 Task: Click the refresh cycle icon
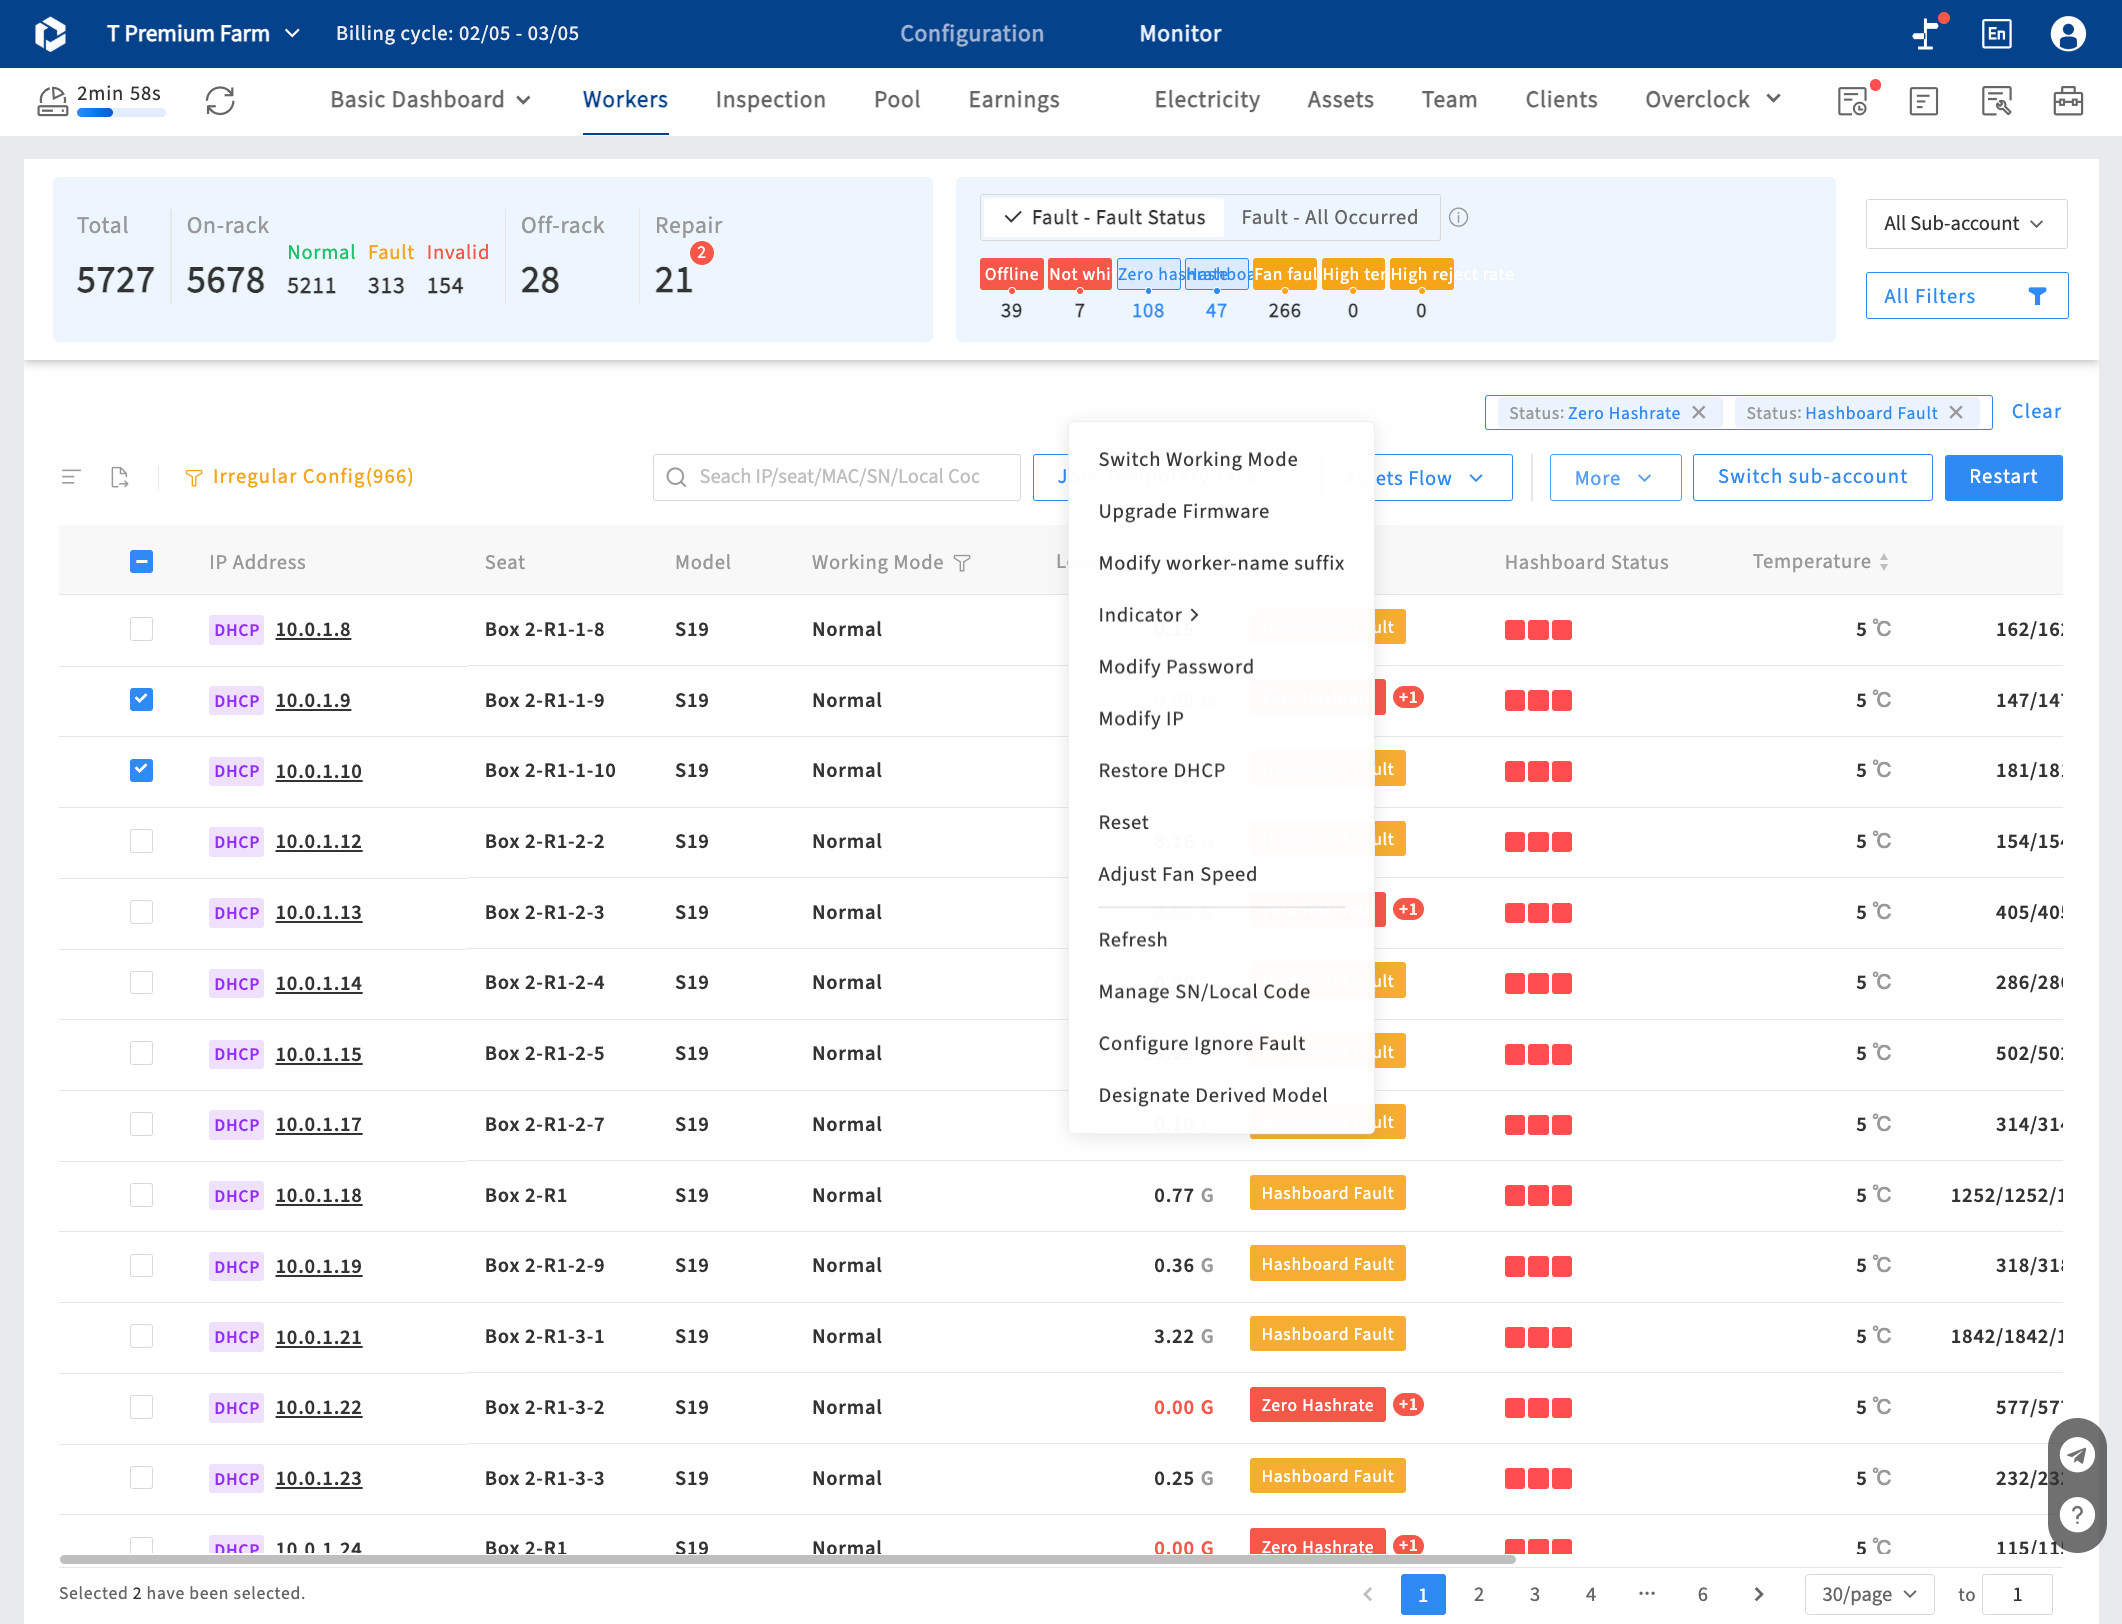(x=220, y=100)
